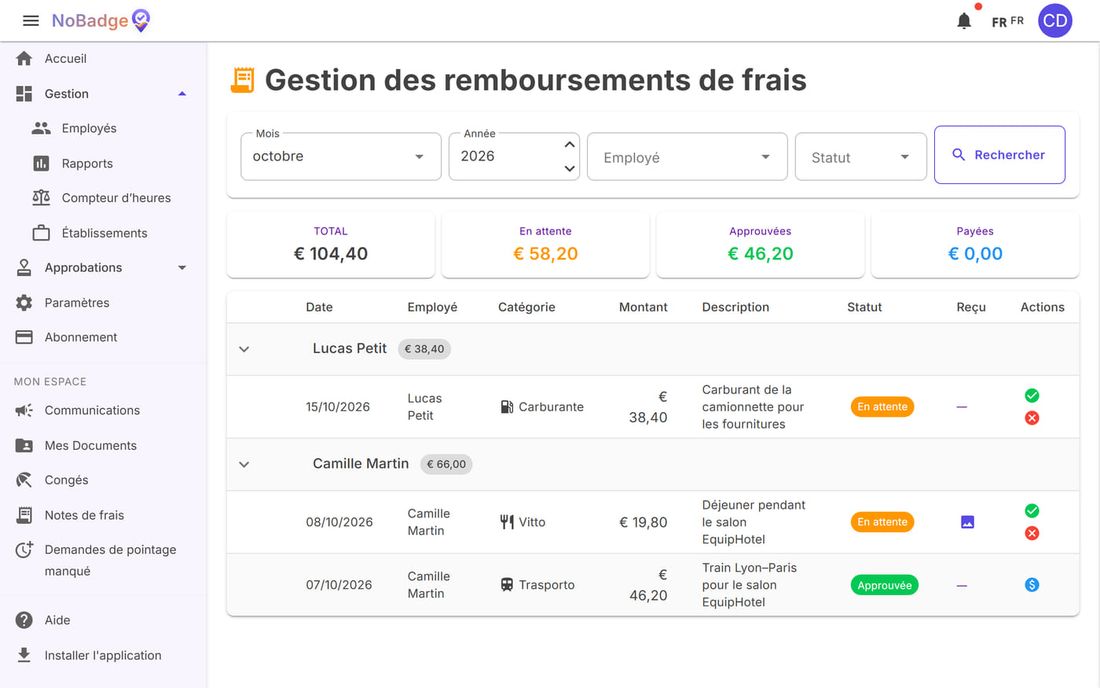Click the Statut column header
This screenshot has height=688, width=1100.
coord(864,307)
